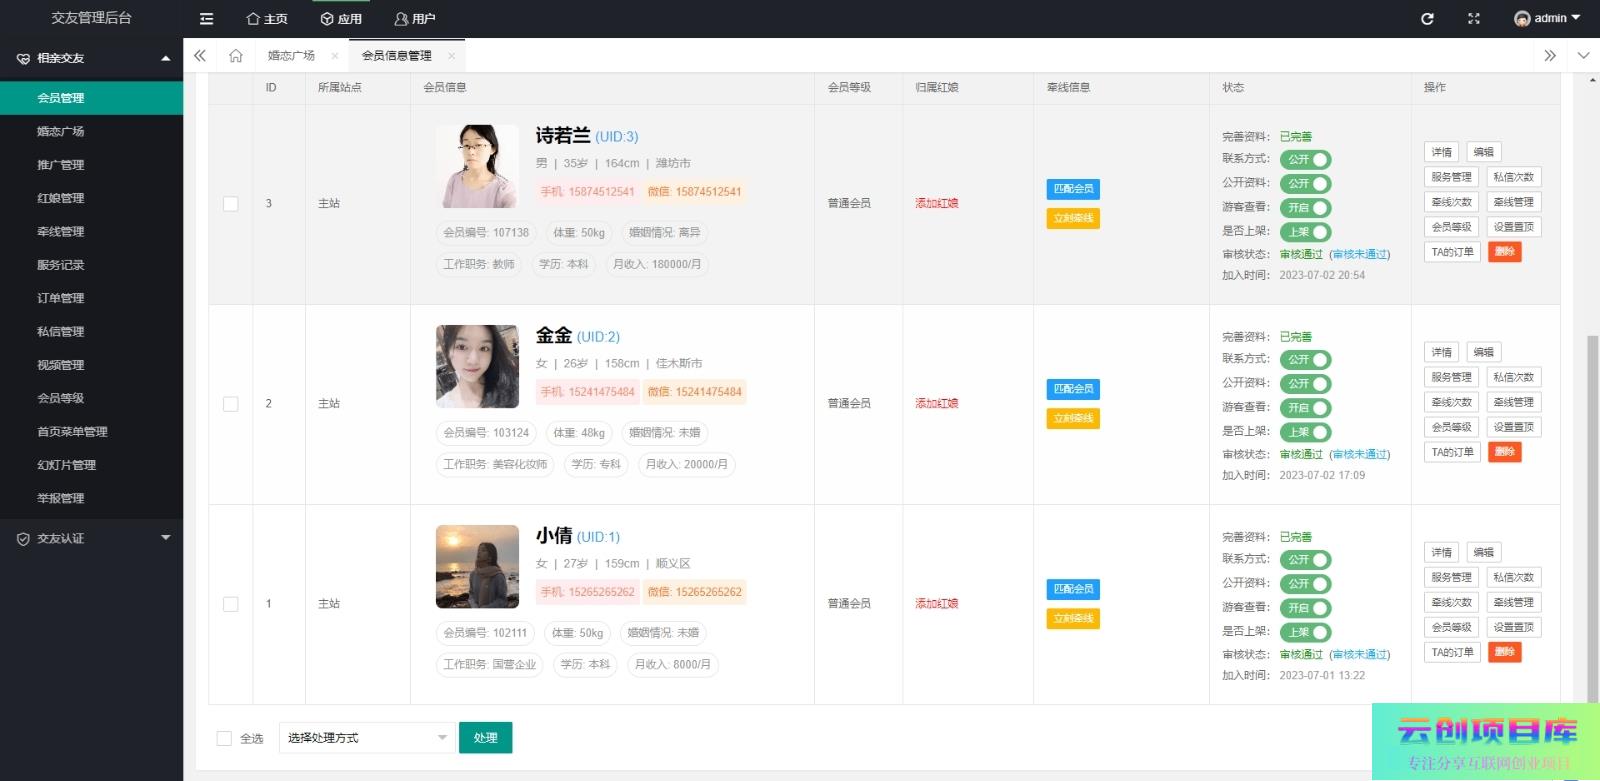Open the 选择处理方式 dropdown
The image size is (1600, 781).
tap(366, 738)
